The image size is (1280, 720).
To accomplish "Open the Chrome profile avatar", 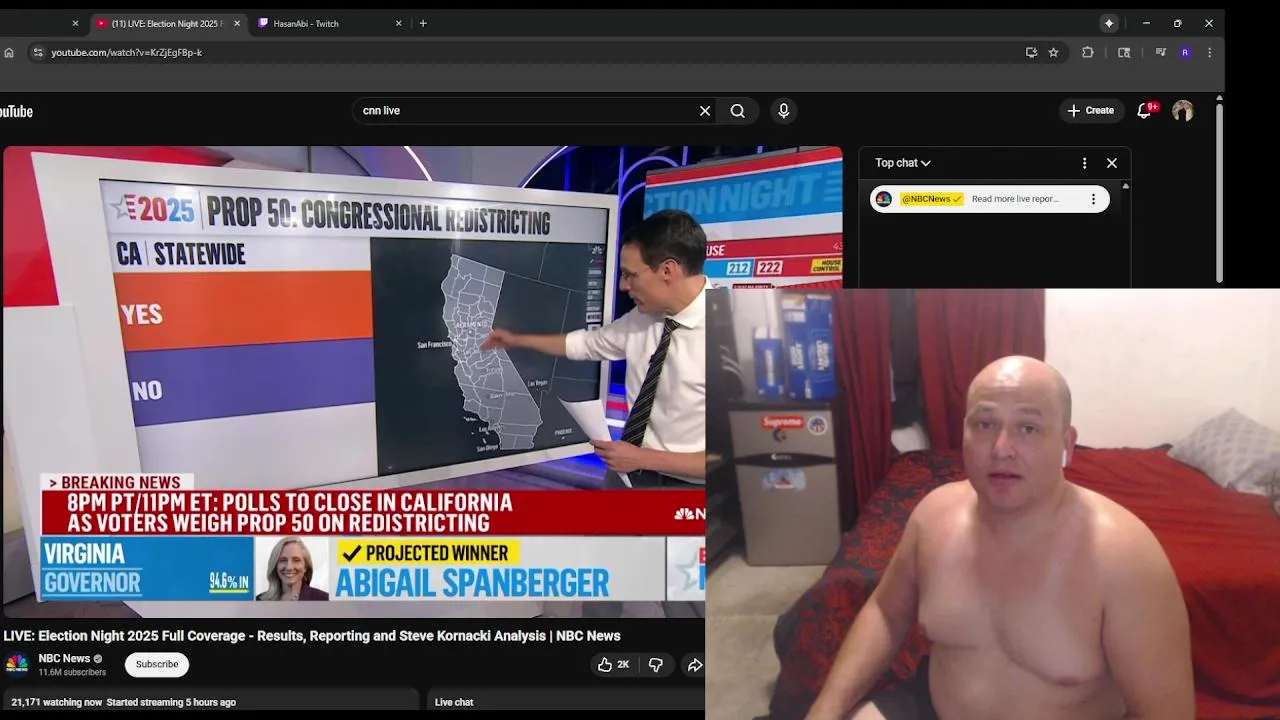I will pos(1185,53).
